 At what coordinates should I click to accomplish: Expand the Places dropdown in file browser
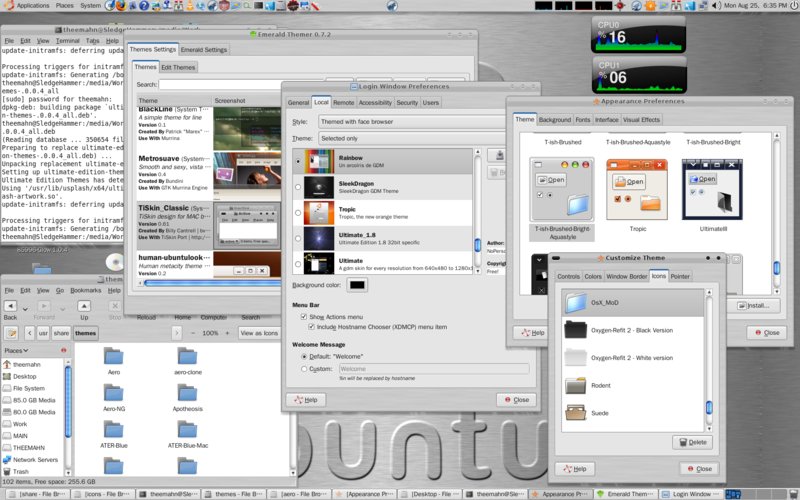click(16, 351)
